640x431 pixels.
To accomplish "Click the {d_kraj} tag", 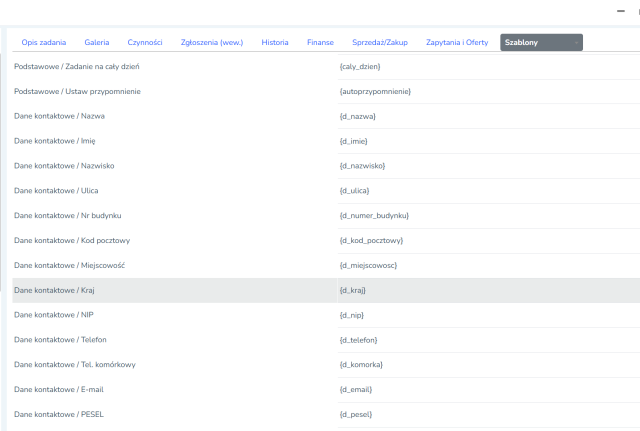I will pyautogui.click(x=353, y=290).
